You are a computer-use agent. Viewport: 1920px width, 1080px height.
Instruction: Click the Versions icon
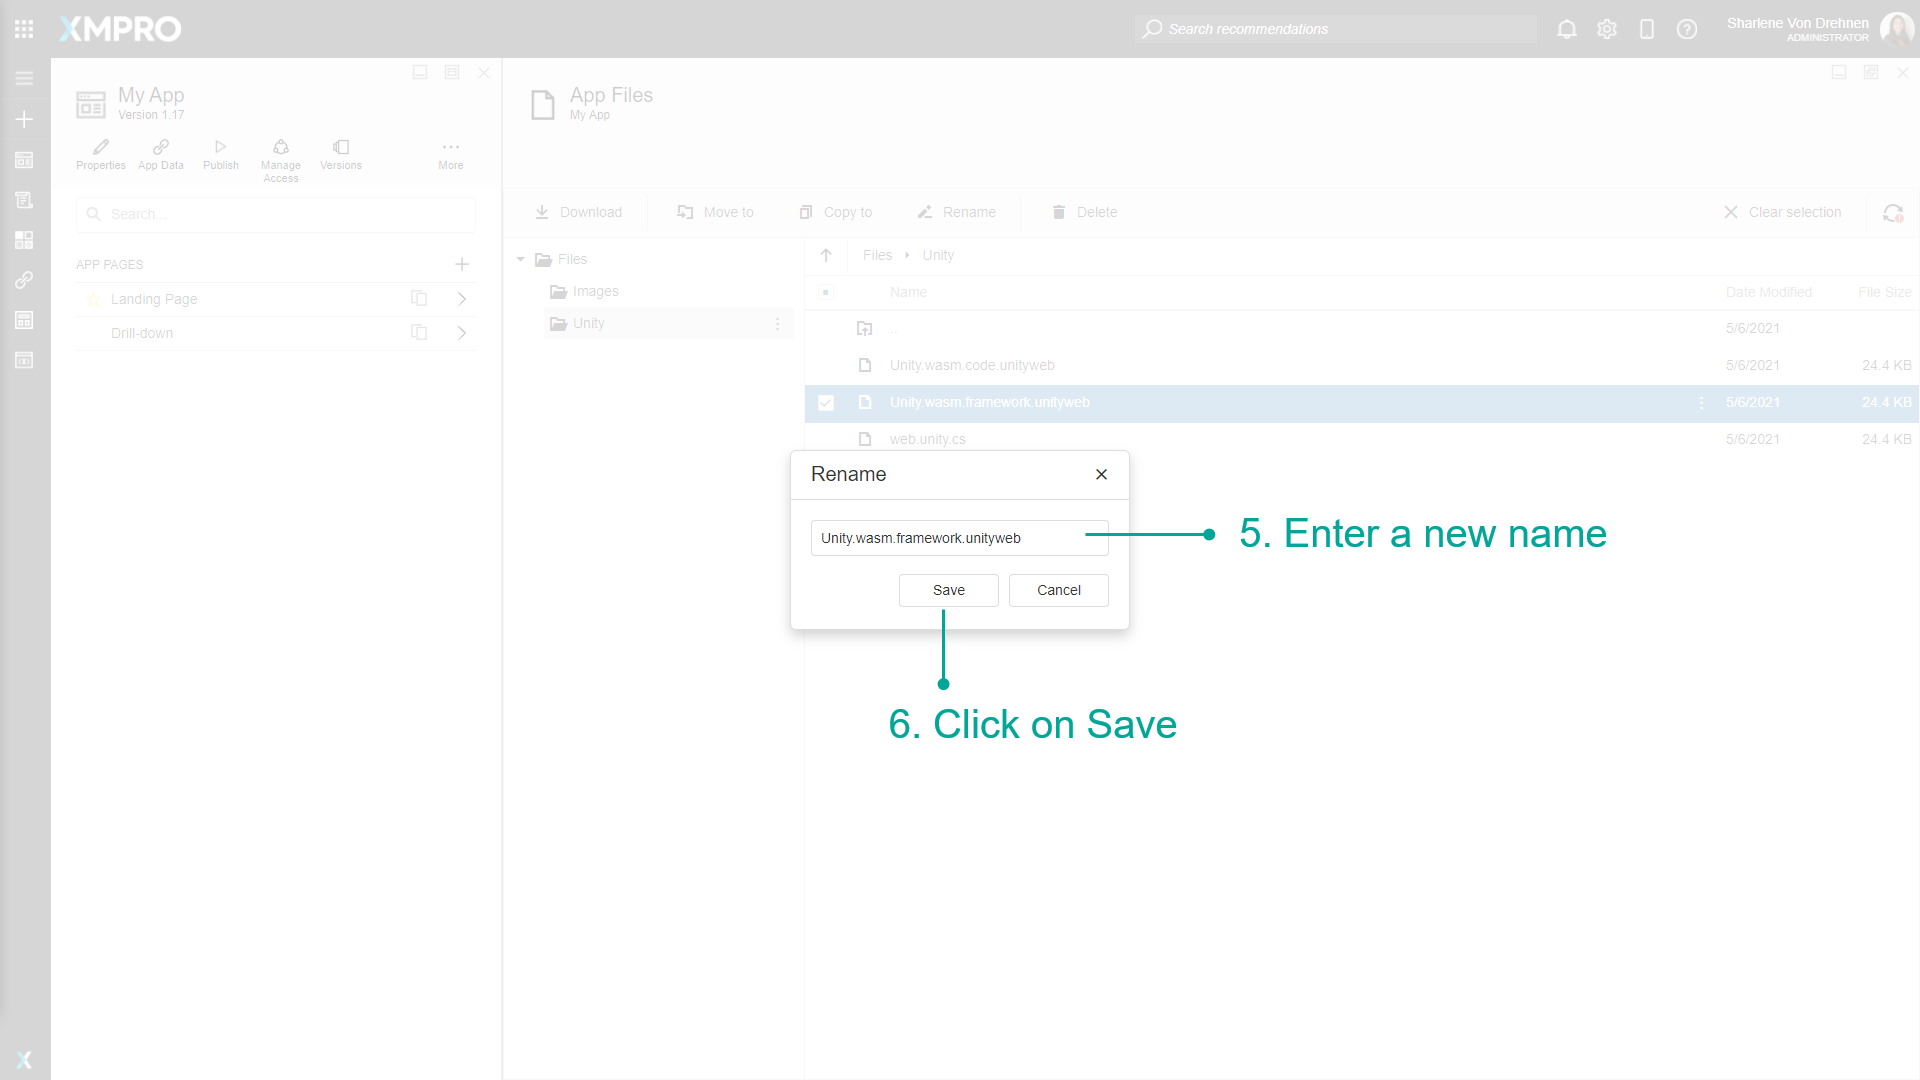point(340,152)
